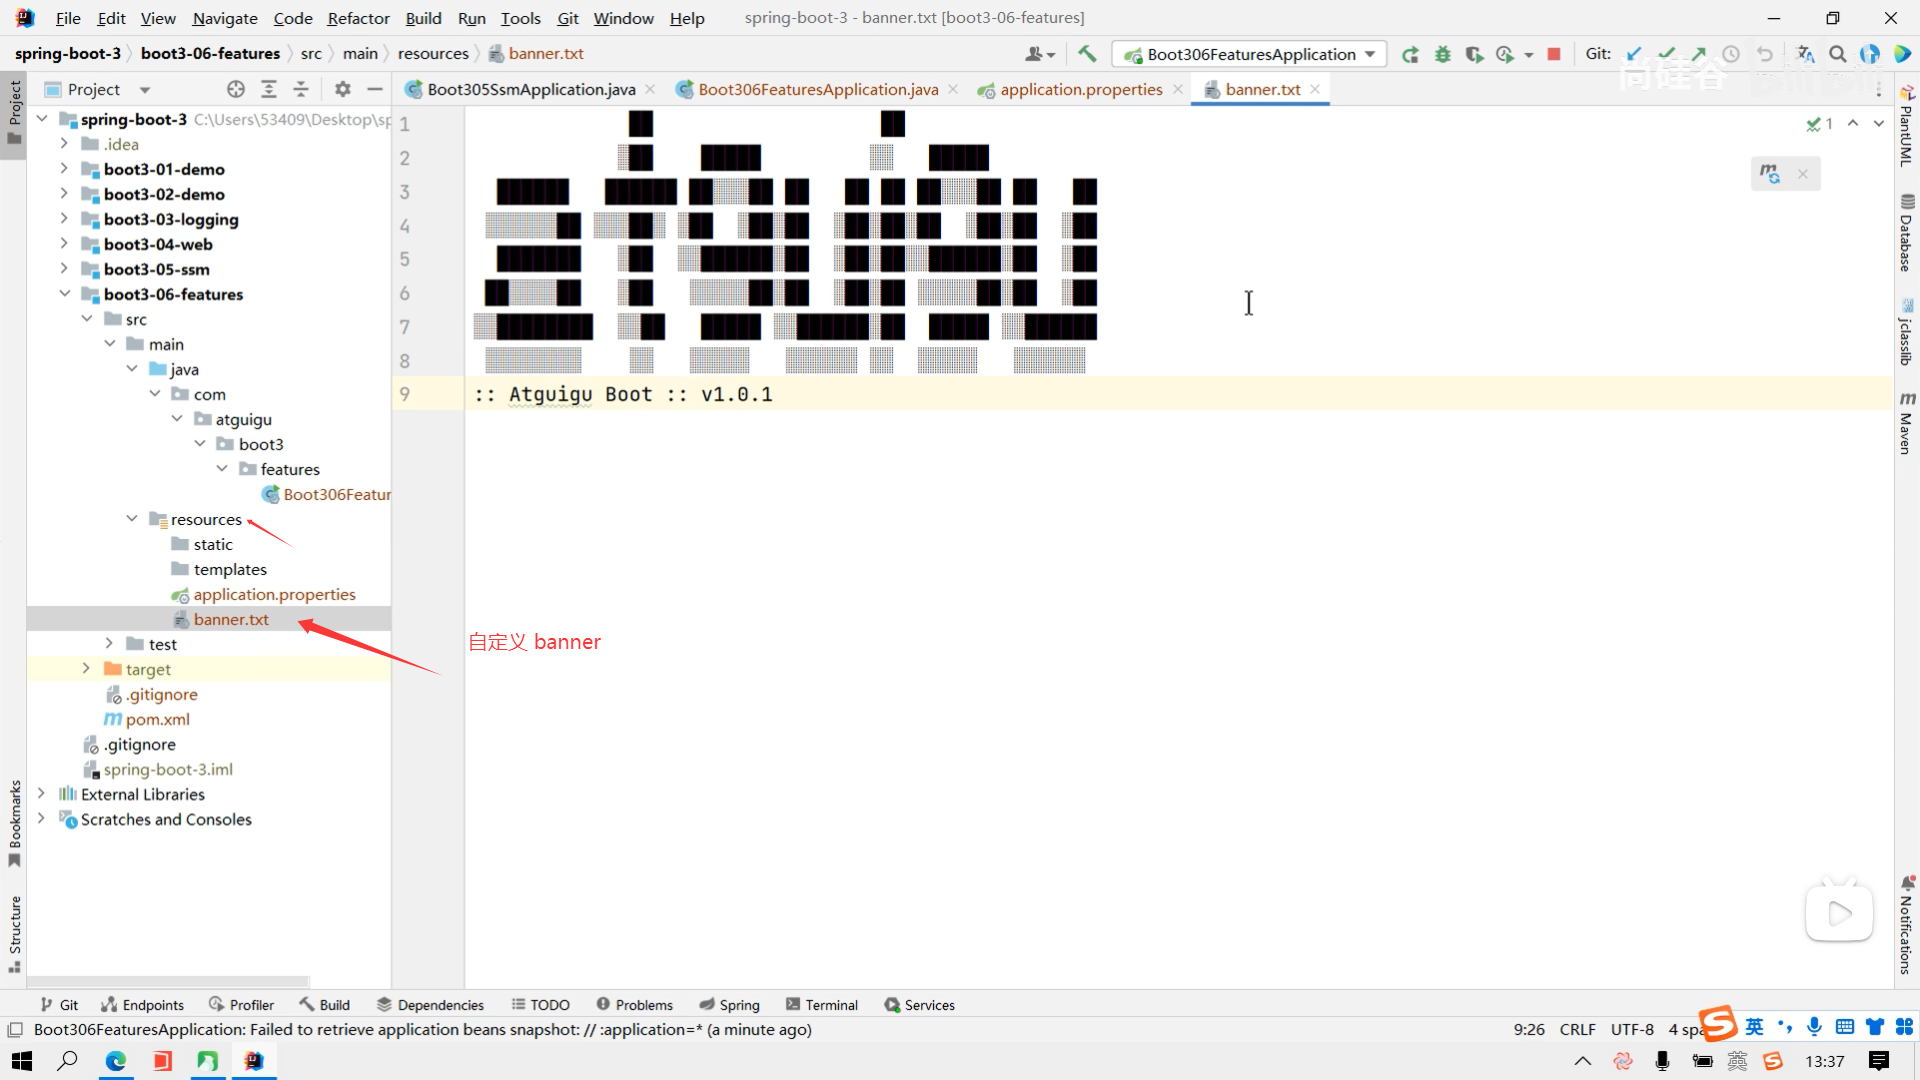
Task: Click the Build project hammer icon
Action: pos(1087,54)
